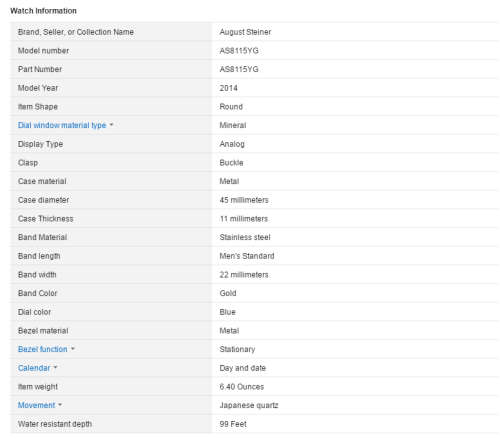Expand arrow next to Dial window material type
Viewport: 500px width, 439px height.
111,125
